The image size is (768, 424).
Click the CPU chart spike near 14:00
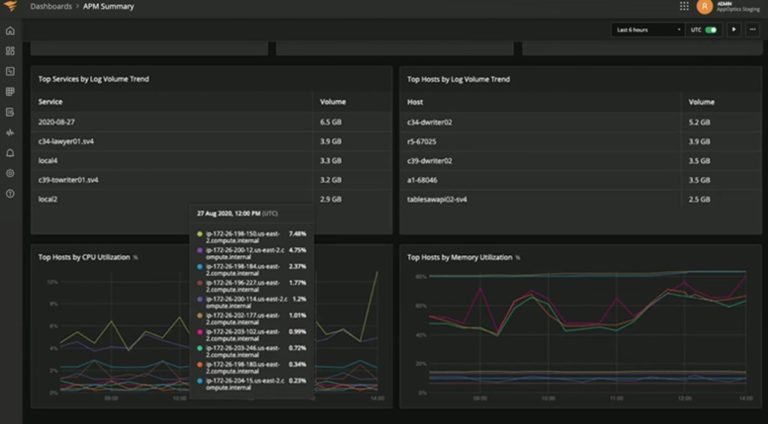(x=376, y=273)
